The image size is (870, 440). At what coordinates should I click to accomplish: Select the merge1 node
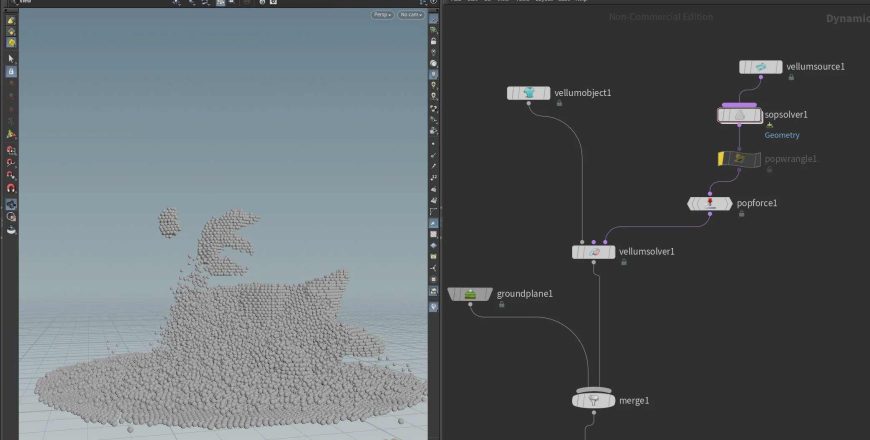(x=593, y=400)
